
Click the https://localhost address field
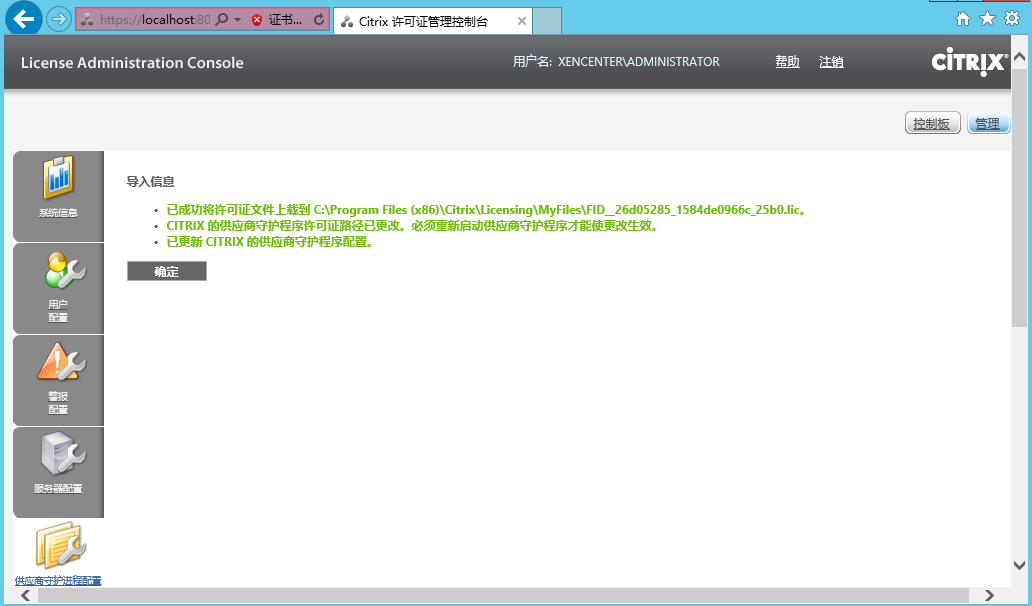[155, 20]
